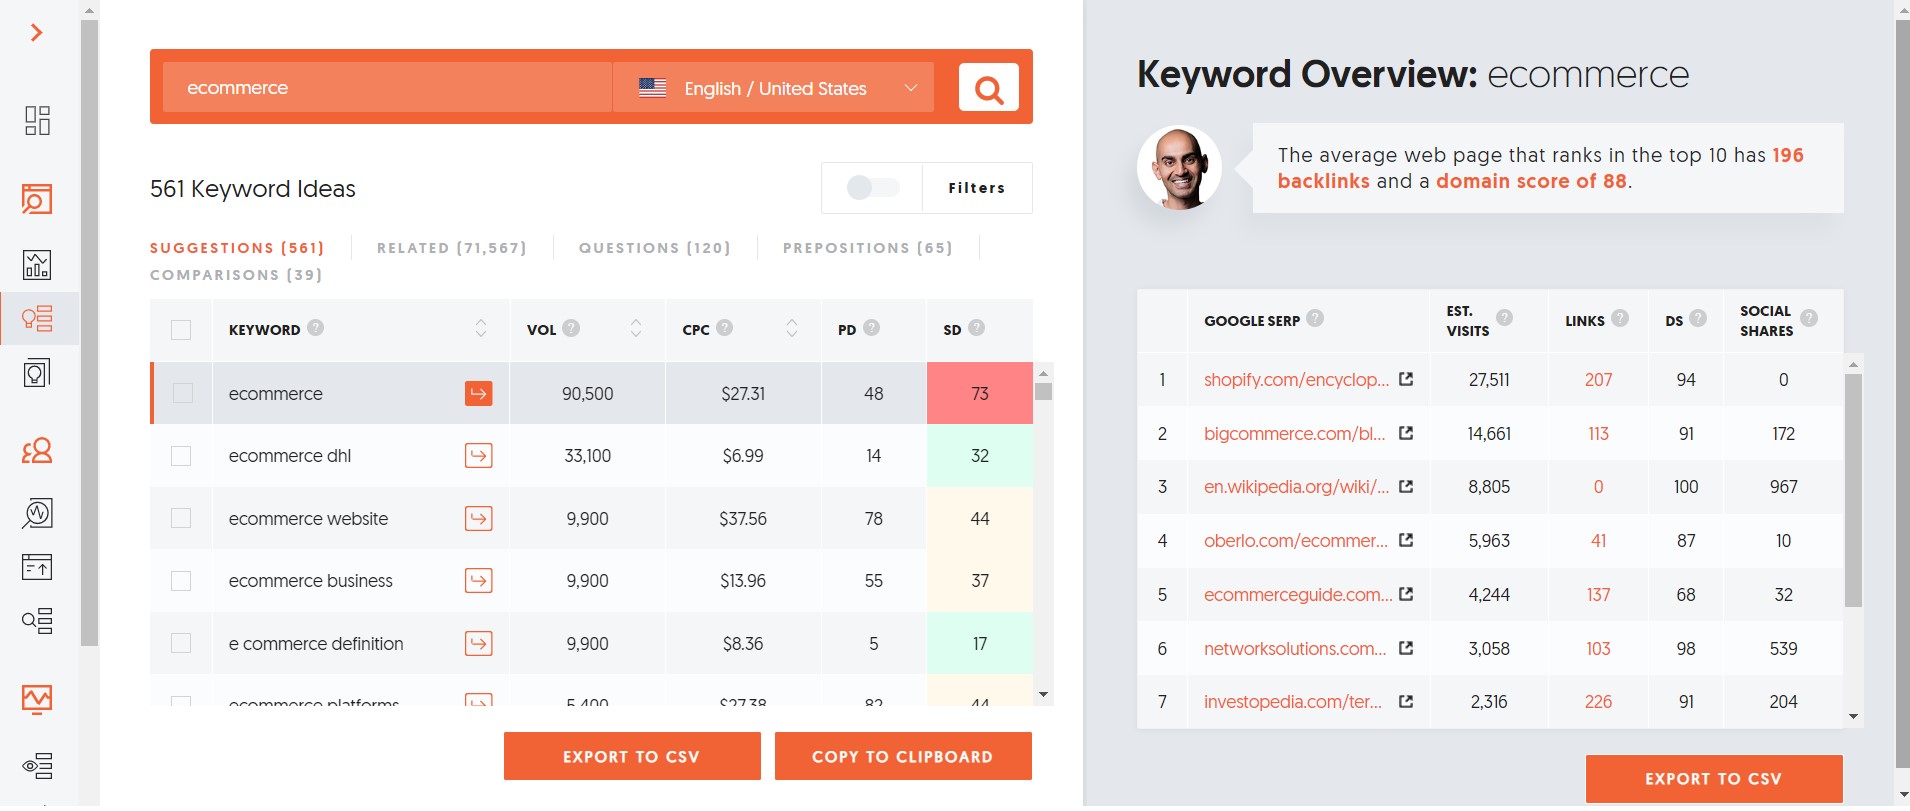Image resolution: width=1910 pixels, height=811 pixels.
Task: Expand the sidebar with the orange chevron
Action: (x=37, y=33)
